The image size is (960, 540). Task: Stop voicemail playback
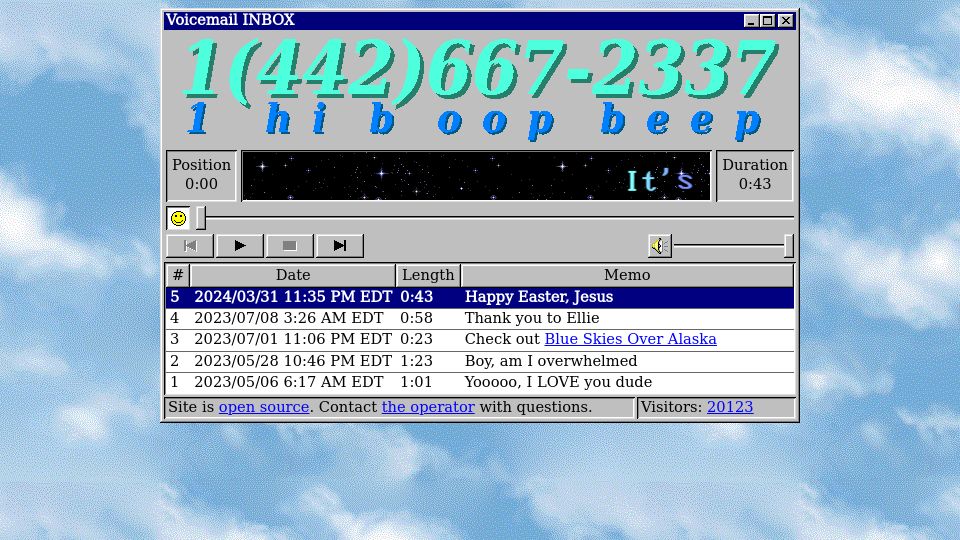tap(290, 246)
